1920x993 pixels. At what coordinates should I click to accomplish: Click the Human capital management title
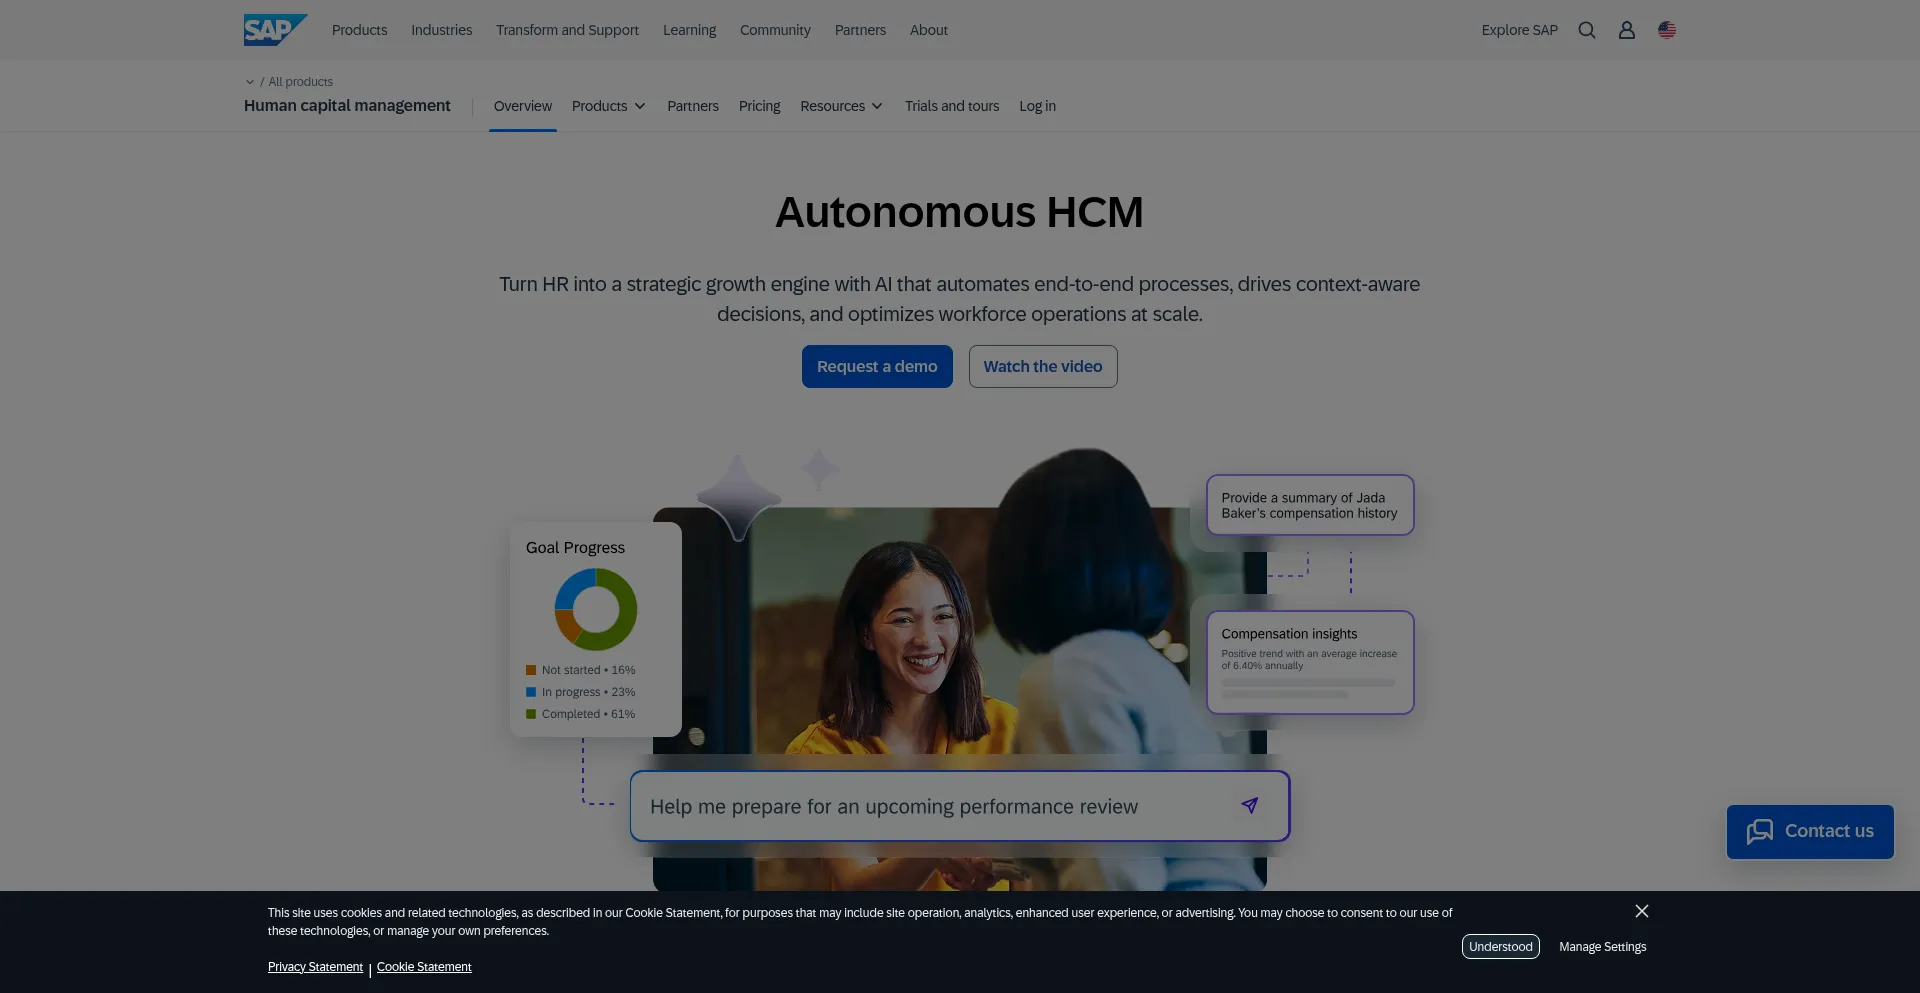[x=347, y=106]
